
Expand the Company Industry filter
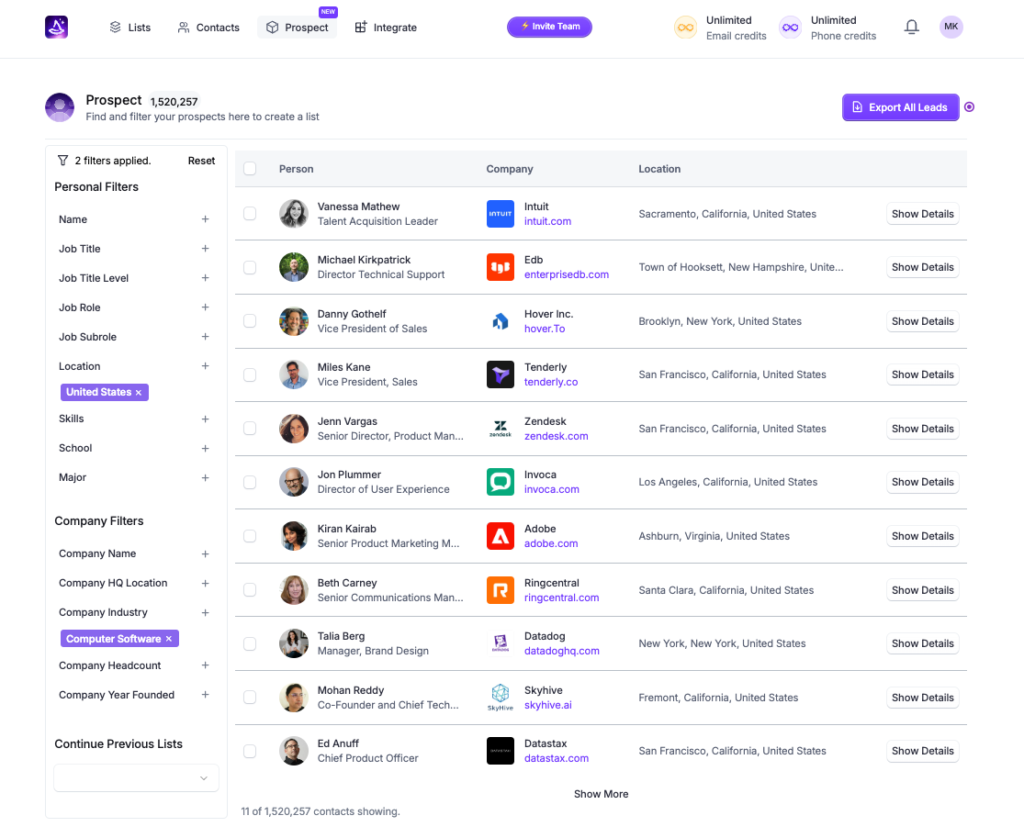[x=205, y=613]
